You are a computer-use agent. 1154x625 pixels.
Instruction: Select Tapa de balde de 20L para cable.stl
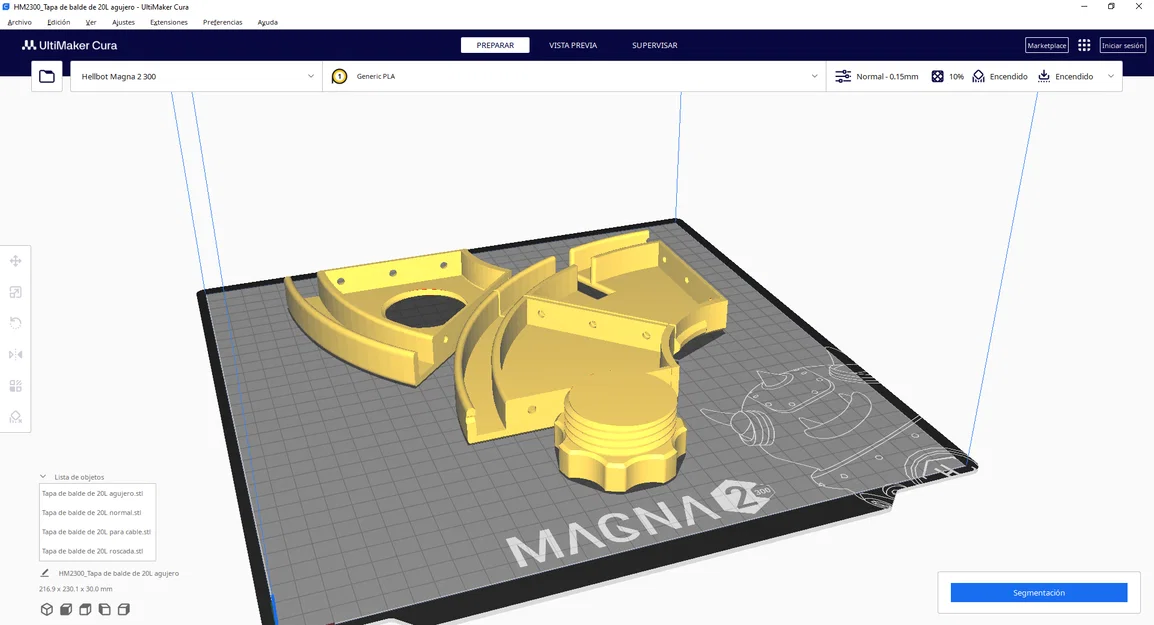pyautogui.click(x=97, y=532)
